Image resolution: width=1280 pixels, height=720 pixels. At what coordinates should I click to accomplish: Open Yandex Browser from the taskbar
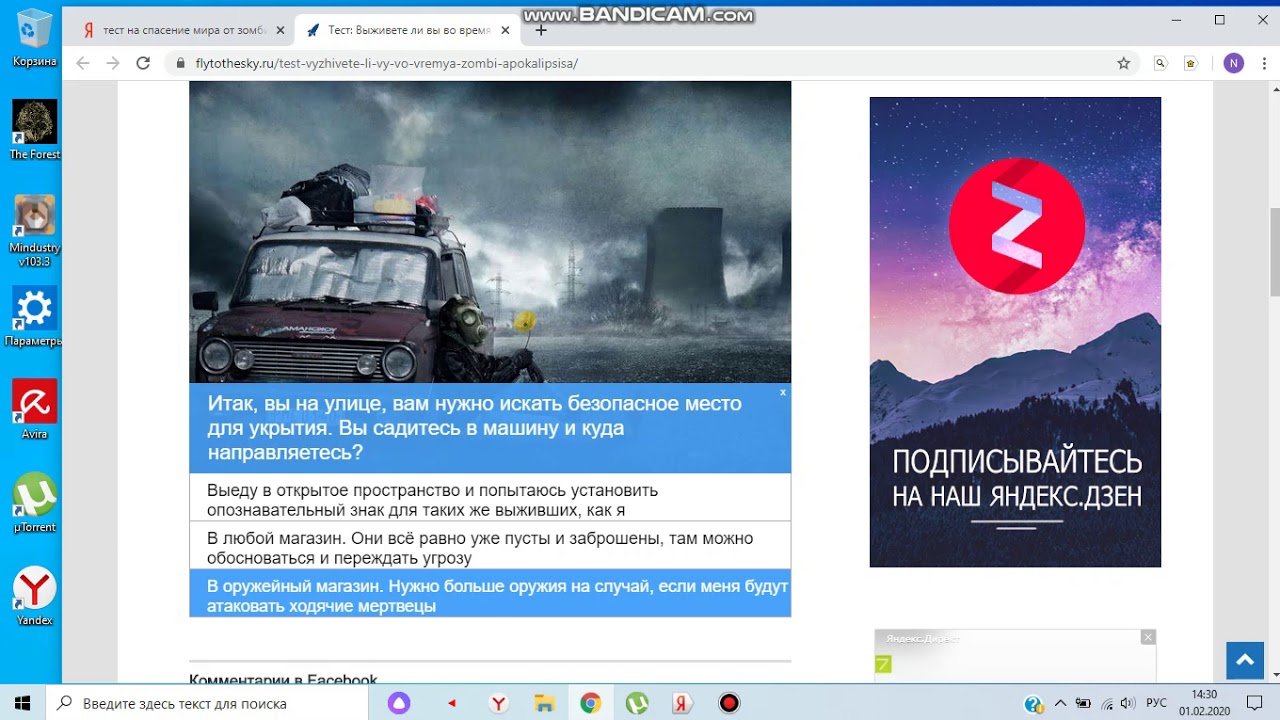click(498, 703)
